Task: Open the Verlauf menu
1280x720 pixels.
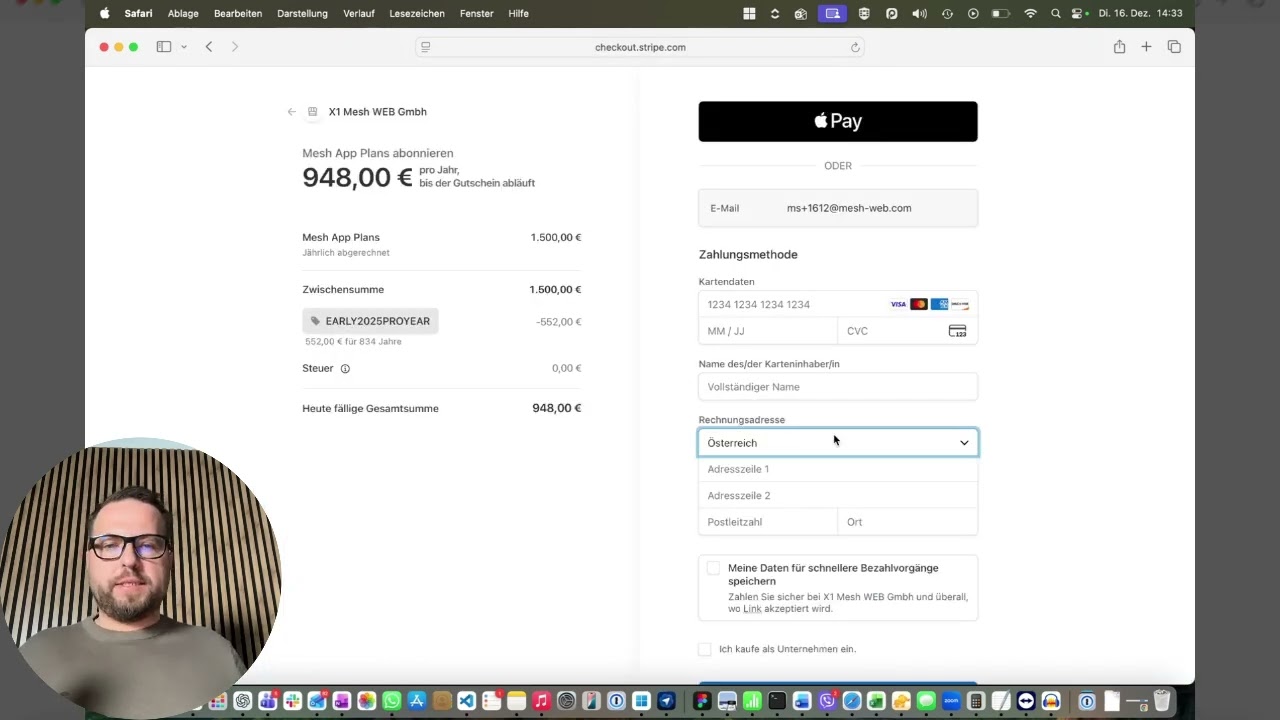Action: pos(359,14)
